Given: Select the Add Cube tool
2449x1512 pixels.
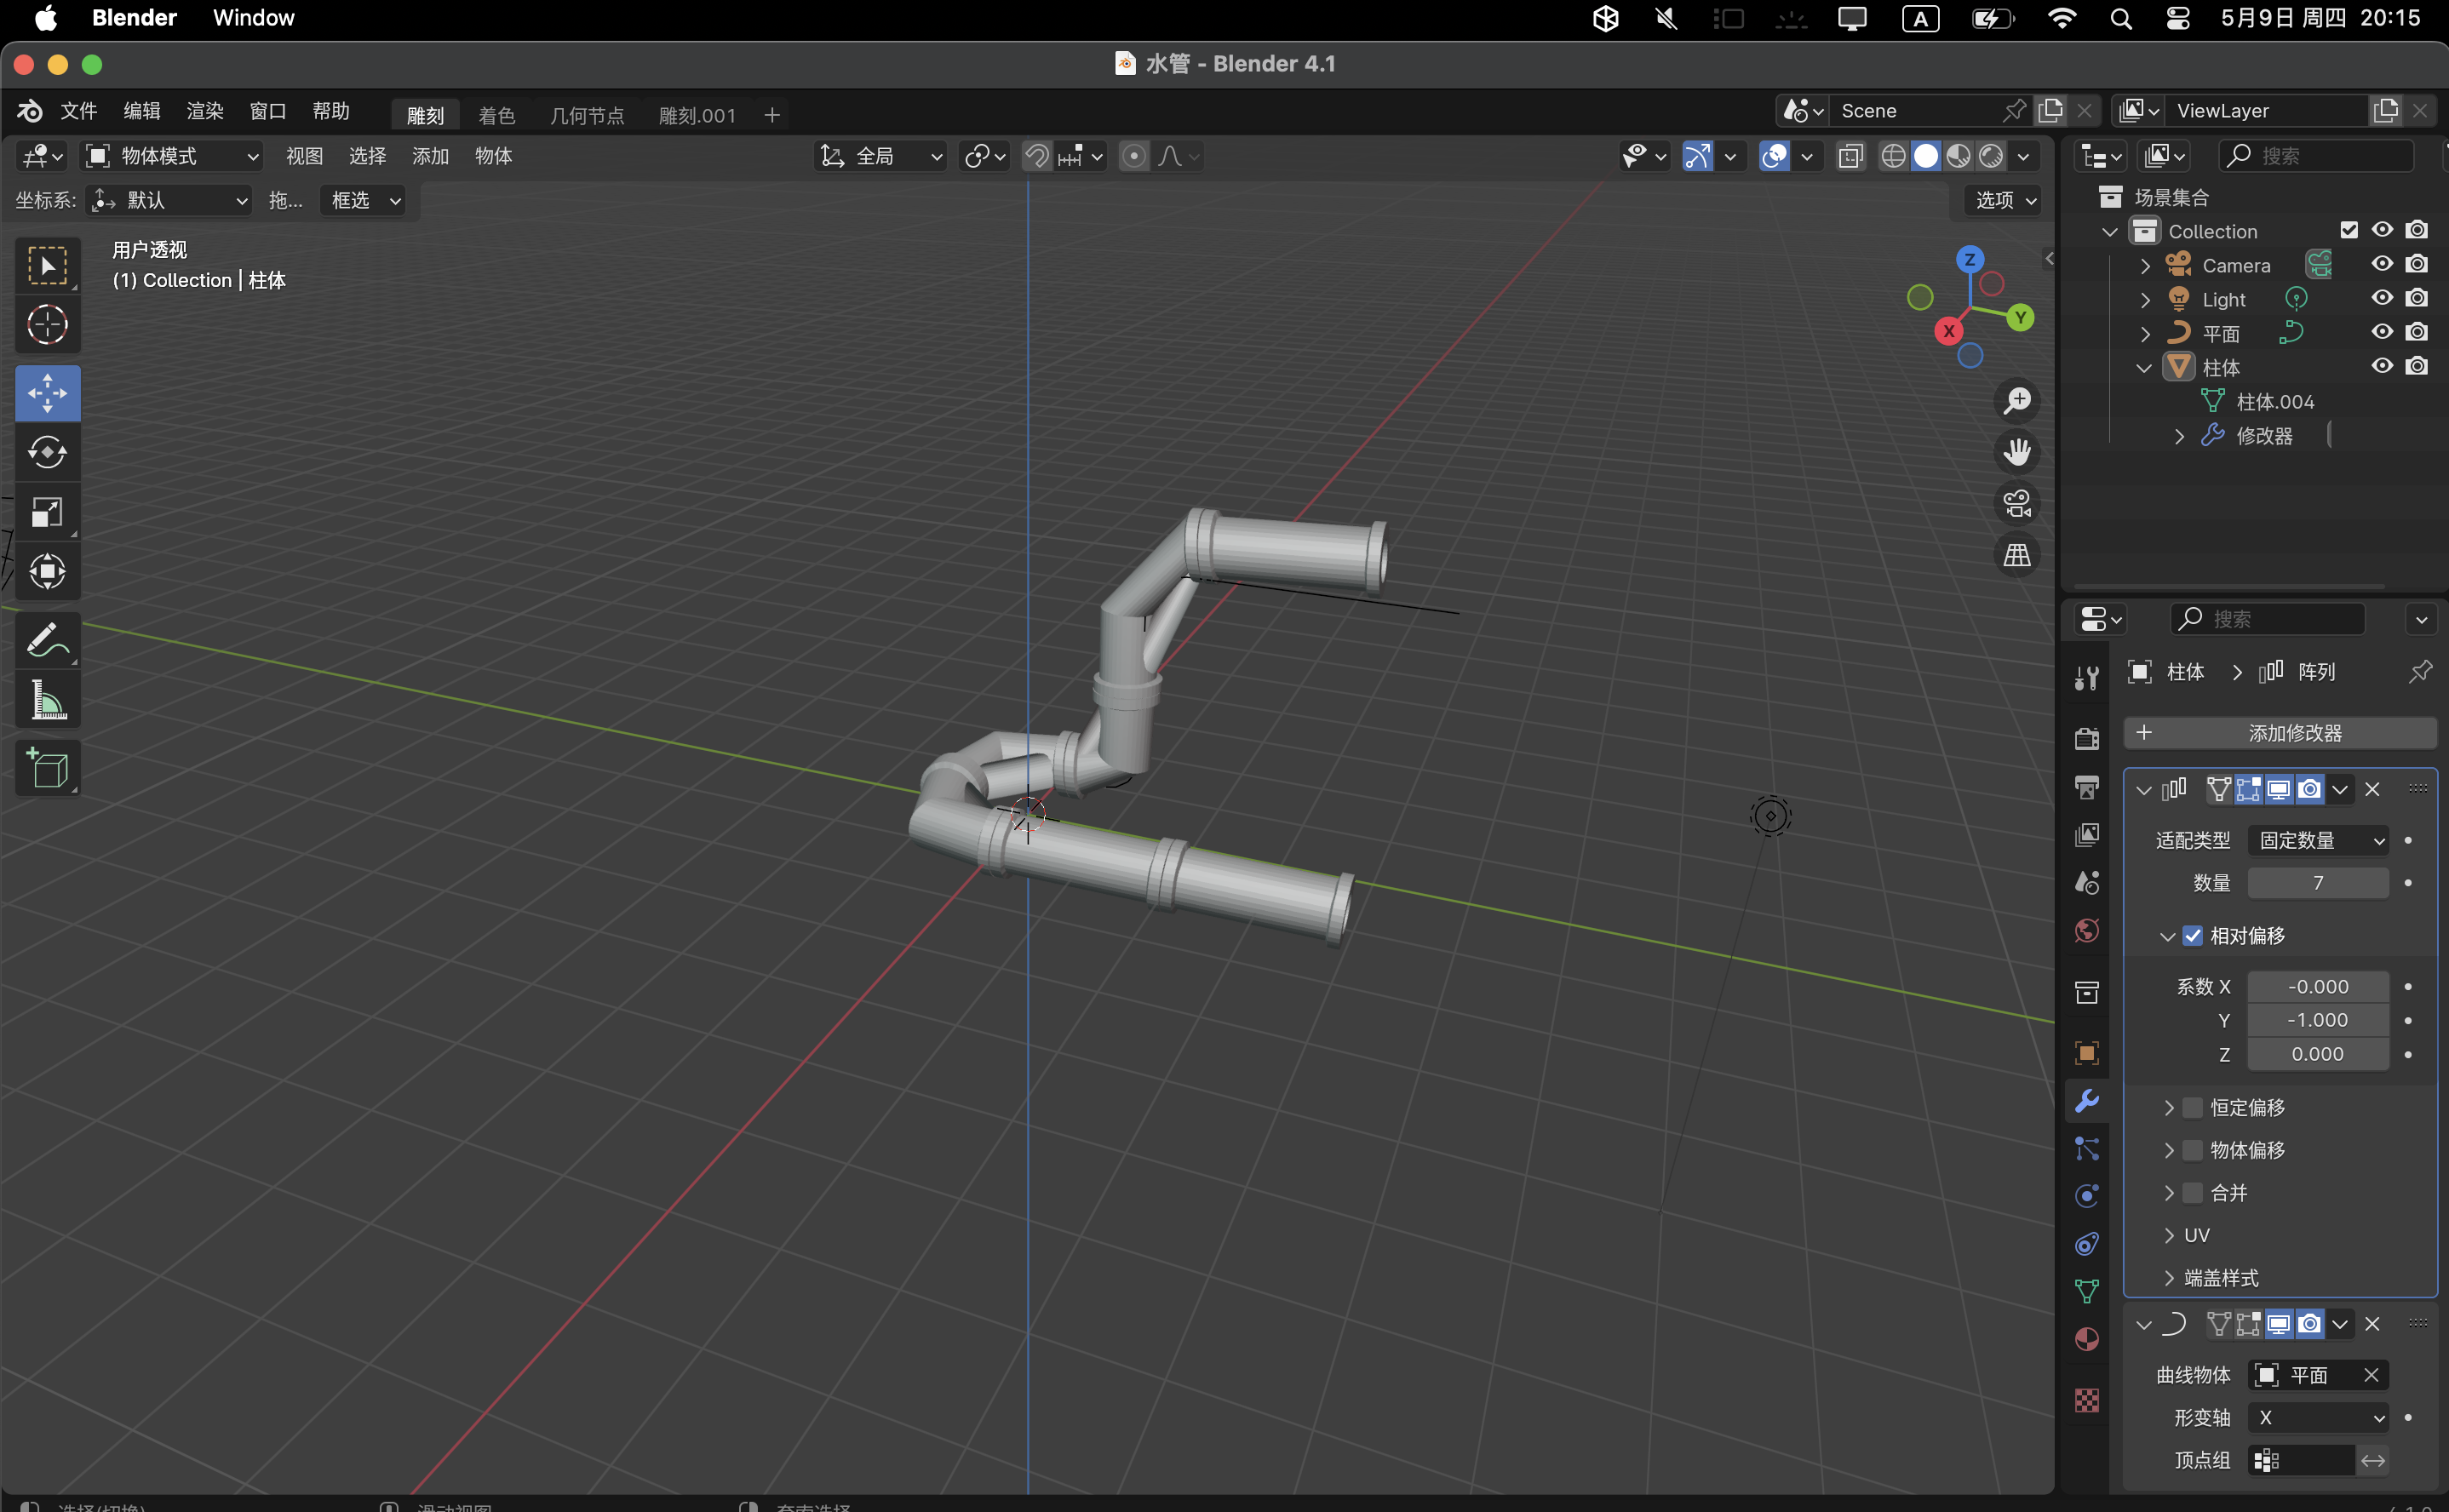Looking at the screenshot, I should tap(47, 768).
